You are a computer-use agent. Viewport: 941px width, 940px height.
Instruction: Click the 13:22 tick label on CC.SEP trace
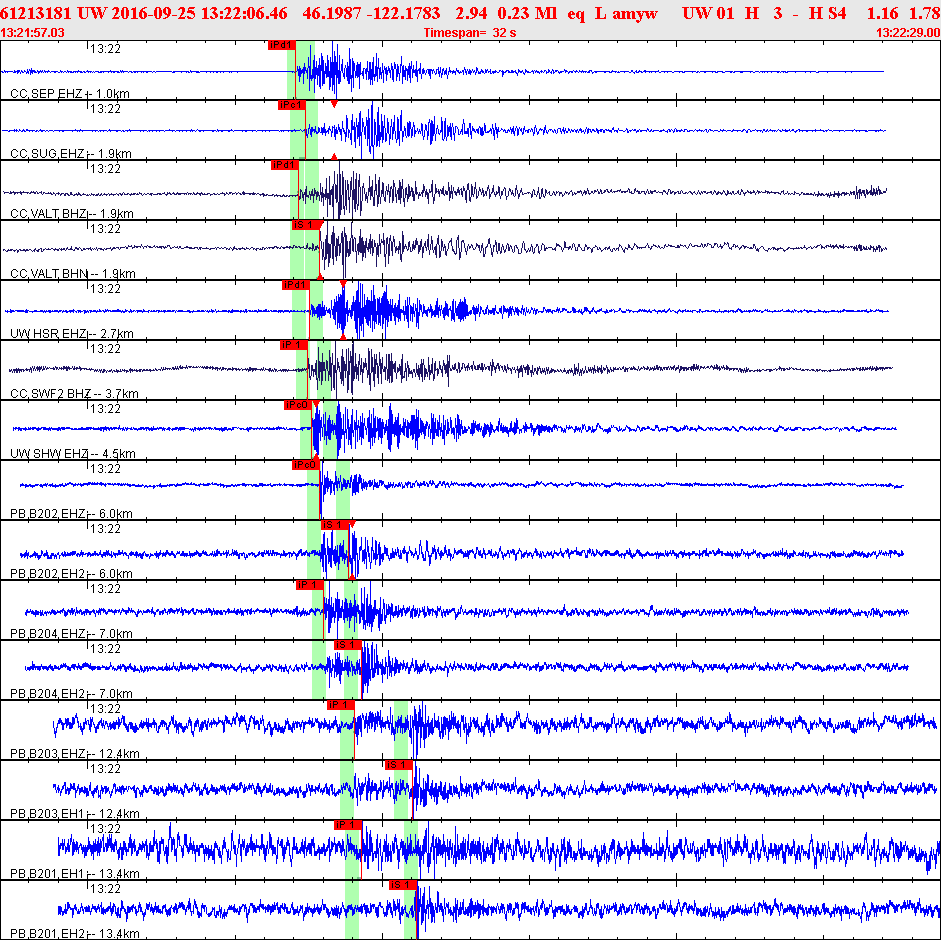click(x=106, y=49)
